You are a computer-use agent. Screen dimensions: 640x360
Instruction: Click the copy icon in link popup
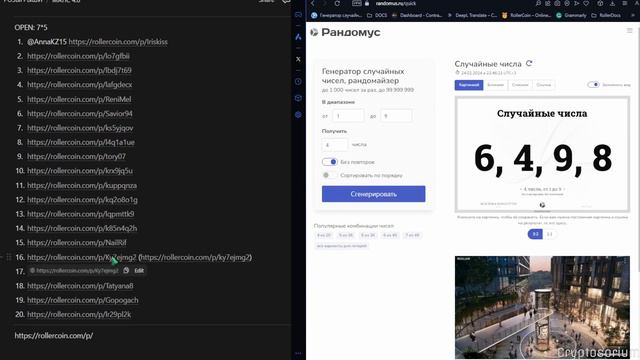coord(126,271)
